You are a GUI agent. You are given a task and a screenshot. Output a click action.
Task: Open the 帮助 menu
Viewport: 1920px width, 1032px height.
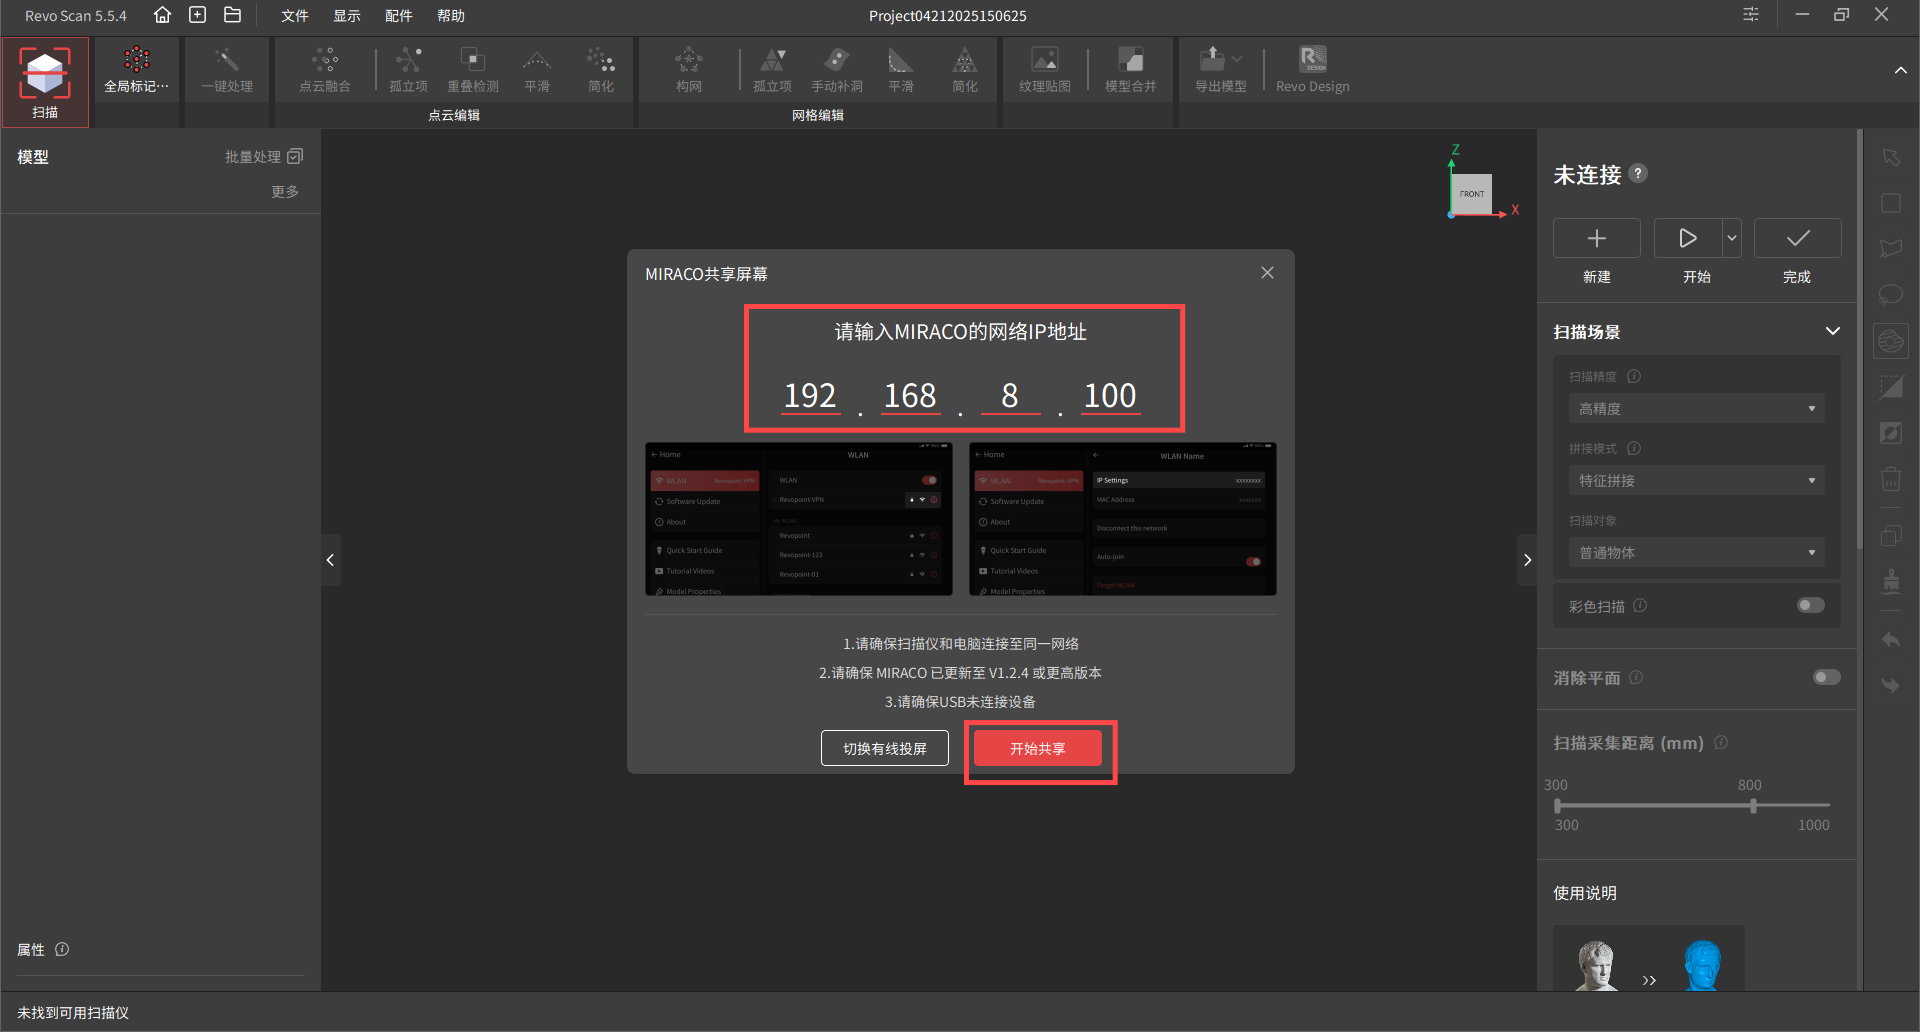point(451,15)
